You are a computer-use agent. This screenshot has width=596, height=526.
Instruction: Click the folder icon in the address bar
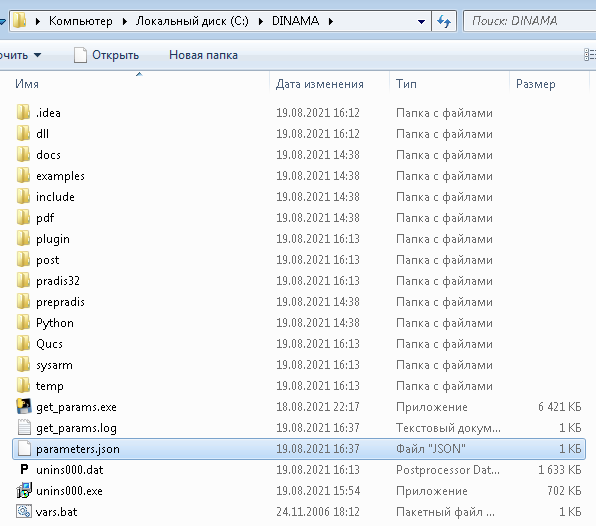pos(19,21)
